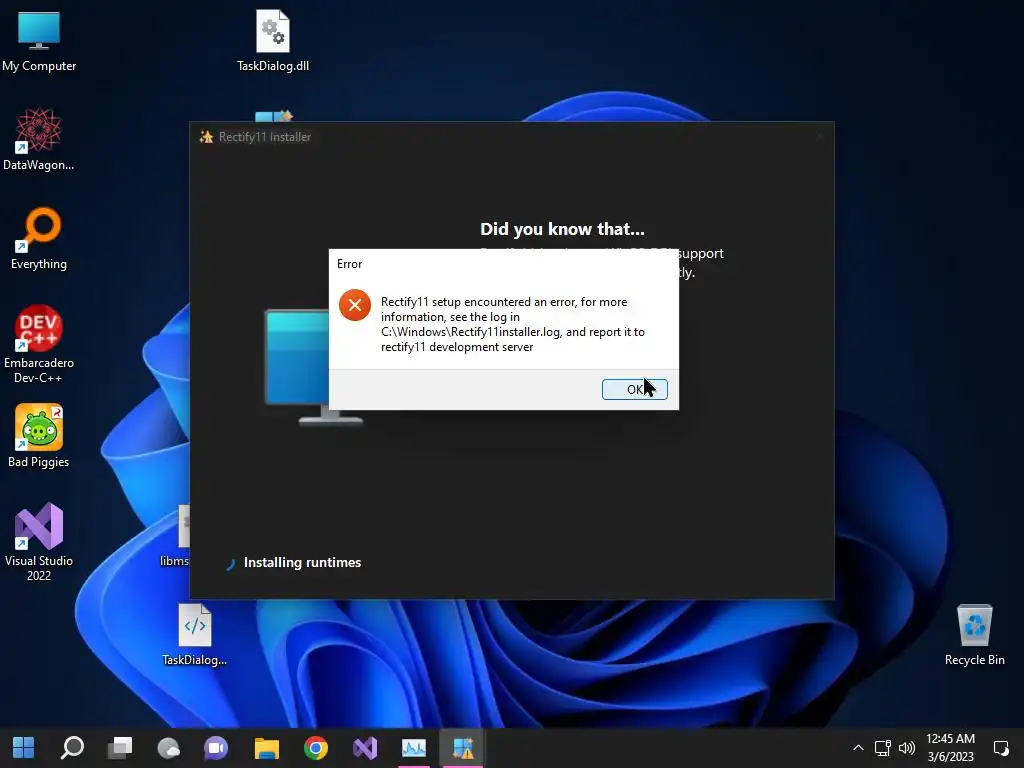
Task: Click the red error X icon
Action: [355, 305]
